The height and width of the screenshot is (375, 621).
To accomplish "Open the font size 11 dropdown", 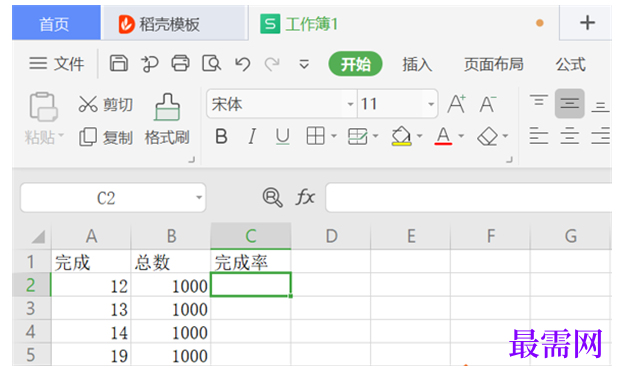I will click(x=431, y=104).
